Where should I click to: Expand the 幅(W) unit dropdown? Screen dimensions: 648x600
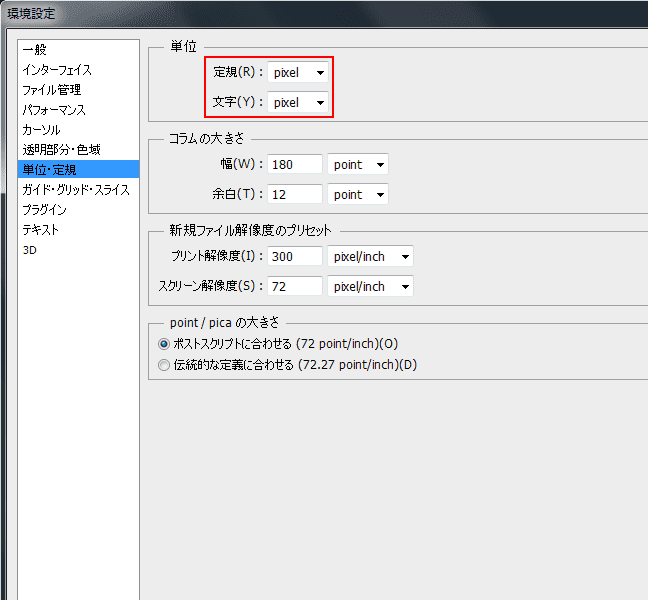coord(358,164)
